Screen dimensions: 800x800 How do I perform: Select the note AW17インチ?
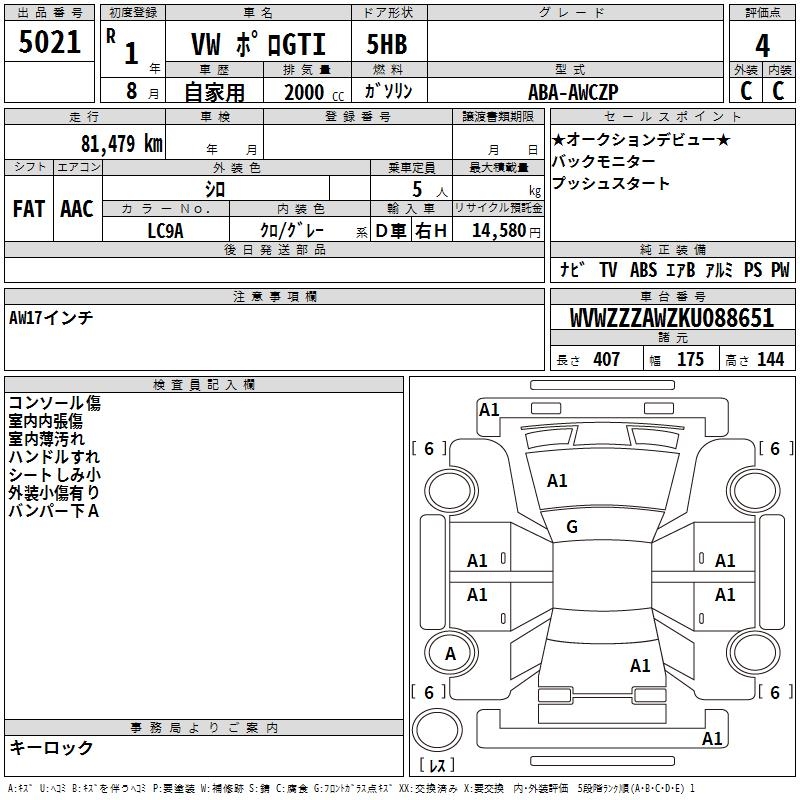51,318
